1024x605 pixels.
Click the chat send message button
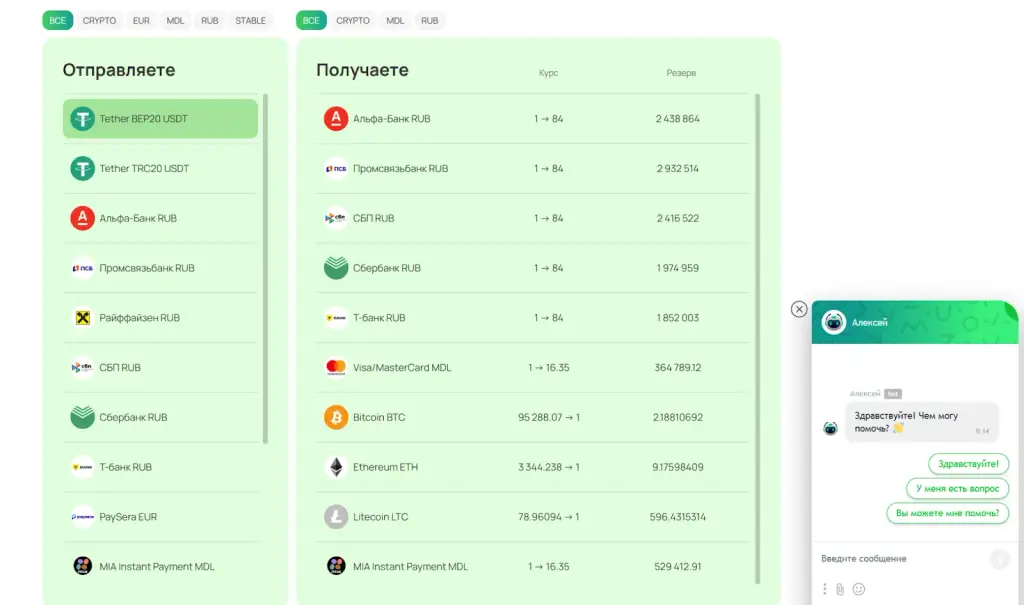click(x=999, y=559)
